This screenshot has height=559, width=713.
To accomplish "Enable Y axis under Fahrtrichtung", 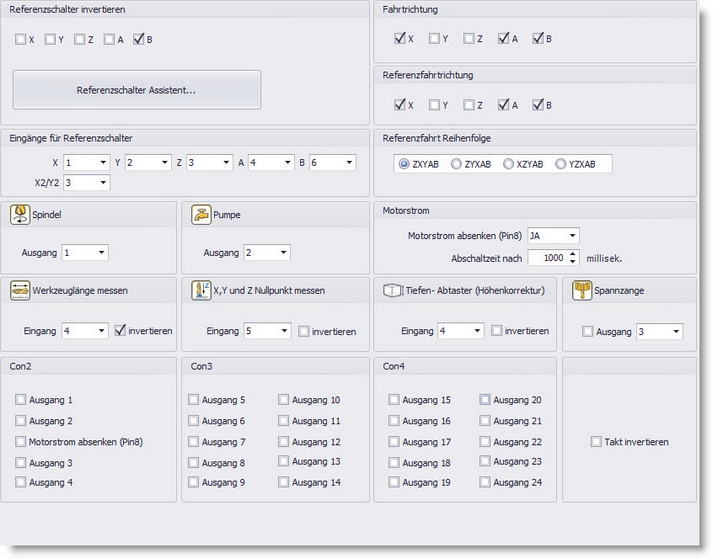I will (434, 39).
